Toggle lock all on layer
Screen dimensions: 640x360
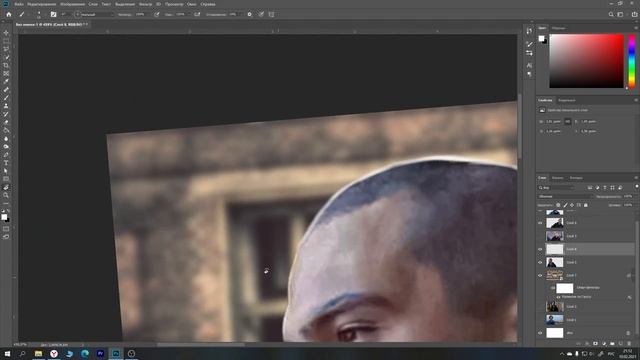coord(586,205)
